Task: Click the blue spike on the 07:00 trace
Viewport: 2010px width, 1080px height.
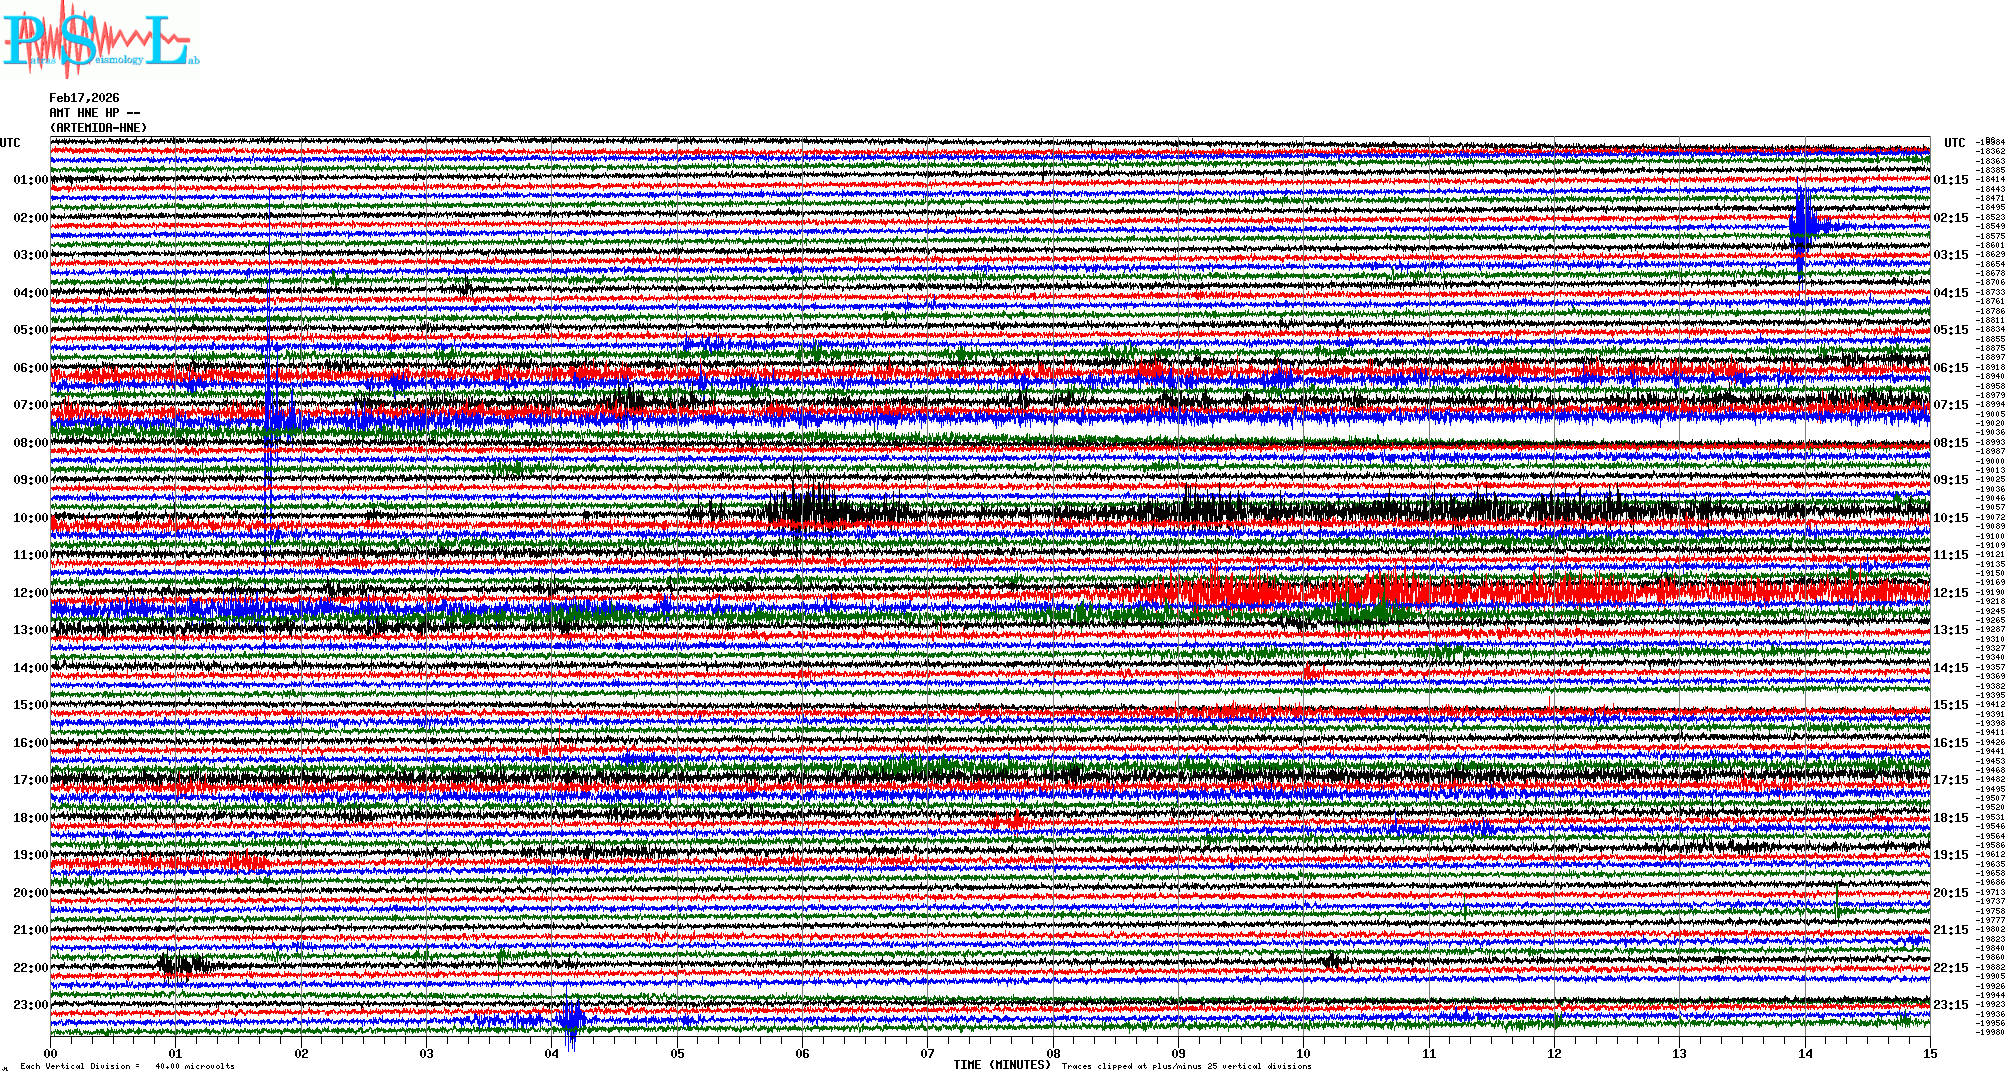Action: 270,415
